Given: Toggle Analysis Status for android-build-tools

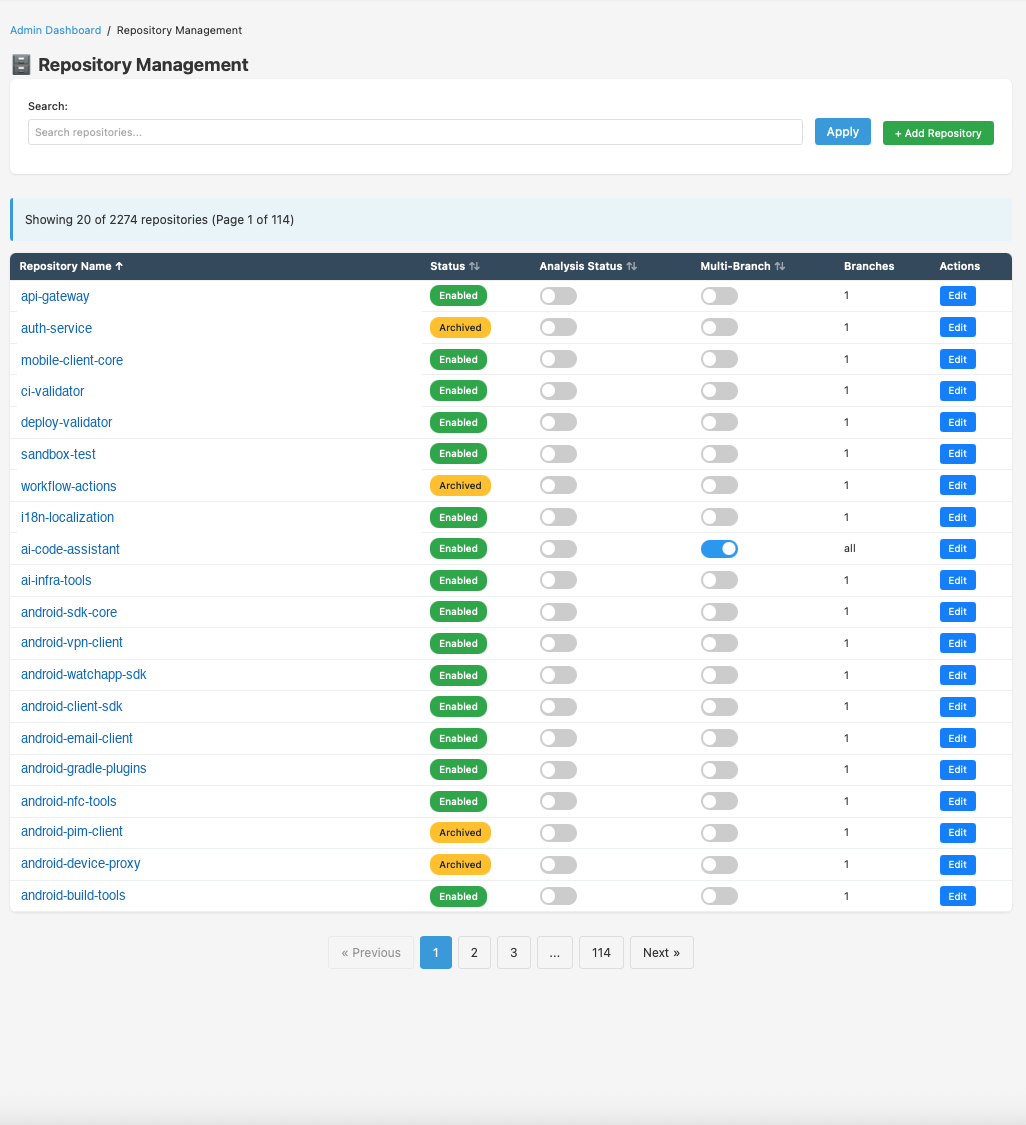Looking at the screenshot, I should click(x=558, y=896).
